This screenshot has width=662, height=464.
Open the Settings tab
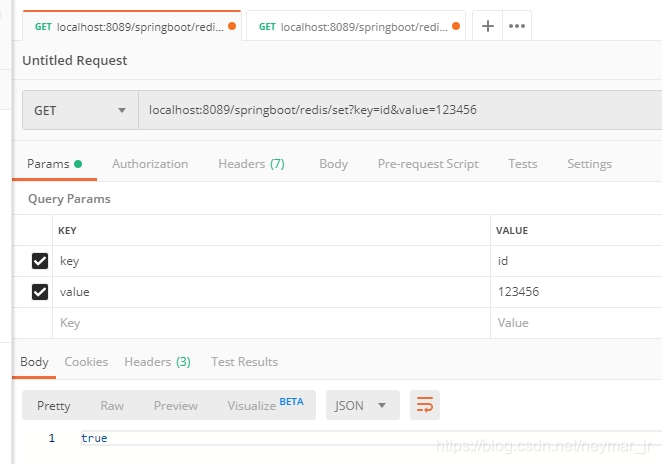point(589,164)
